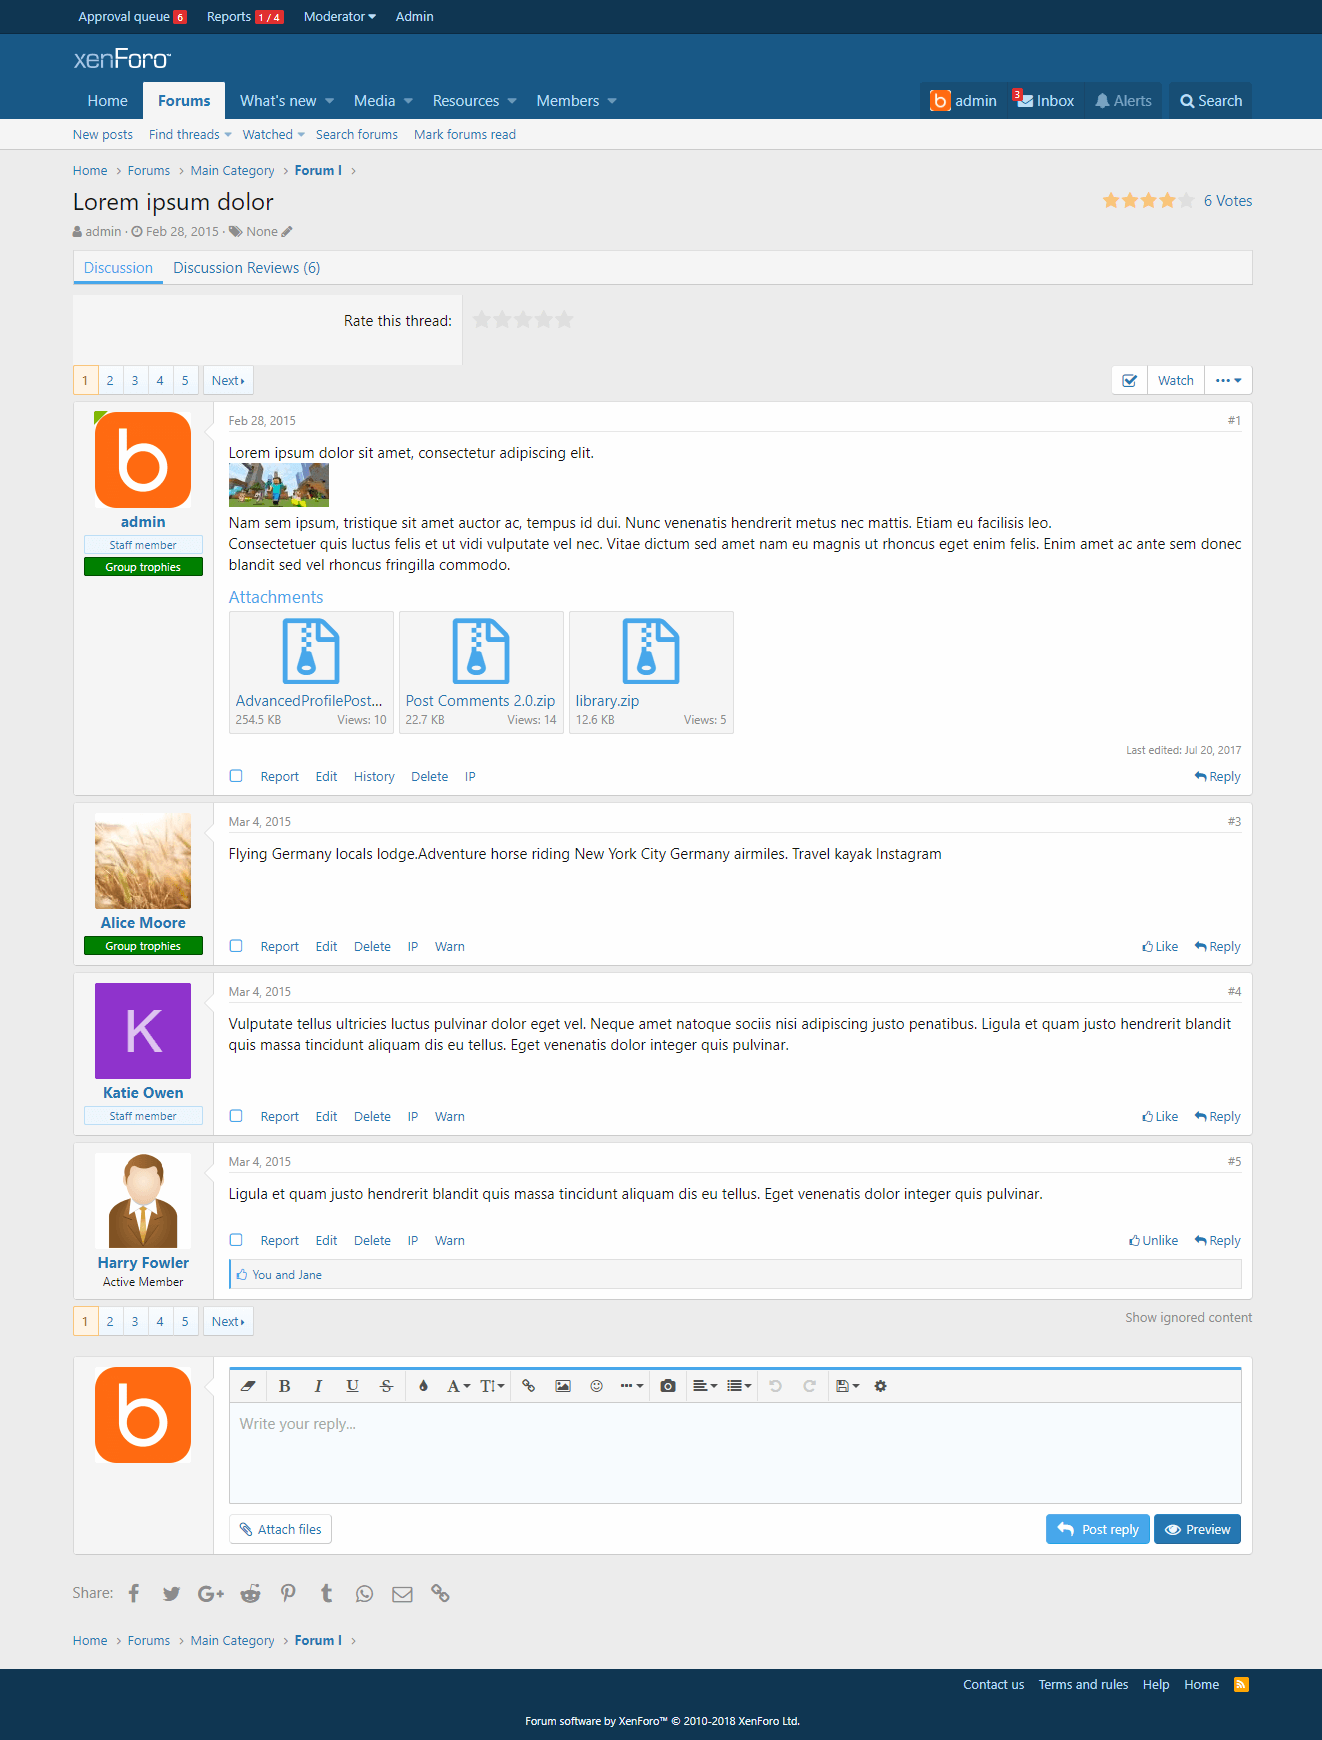Switch to Discussion Reviews (6) tab
Screen dimensions: 1322x1740
coord(246,268)
